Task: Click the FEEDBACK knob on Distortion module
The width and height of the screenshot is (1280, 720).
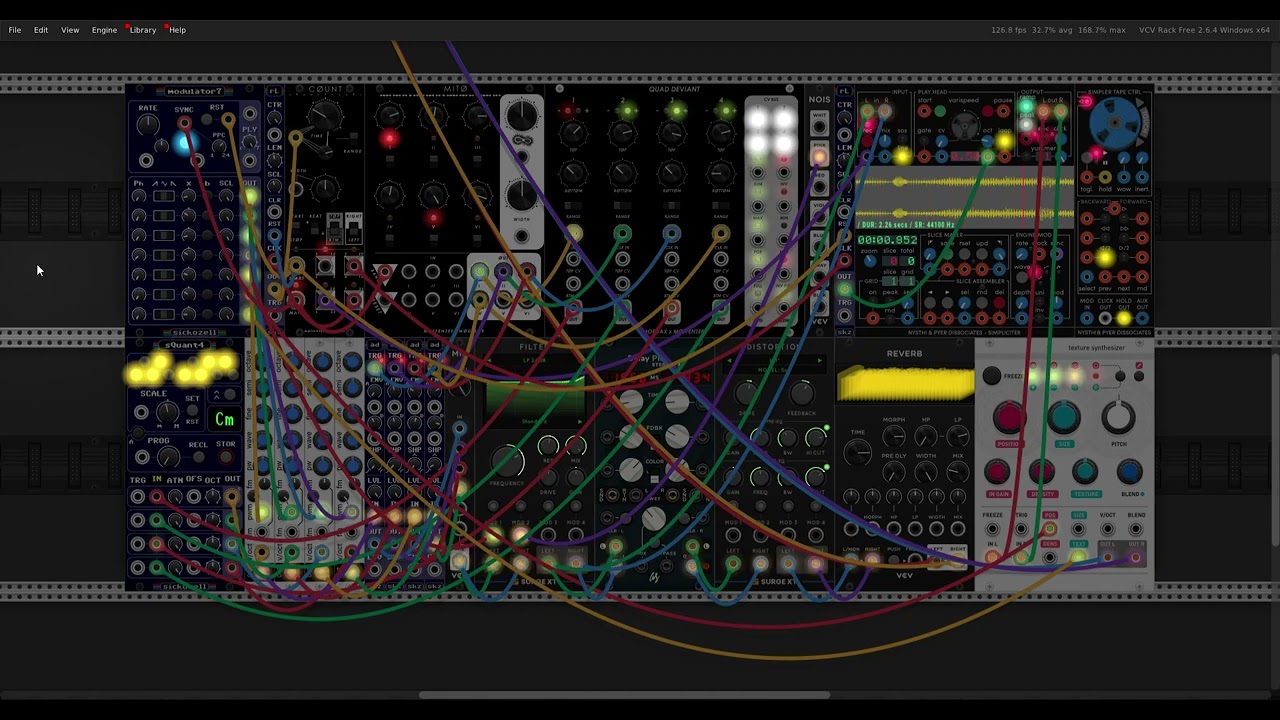Action: 802,394
